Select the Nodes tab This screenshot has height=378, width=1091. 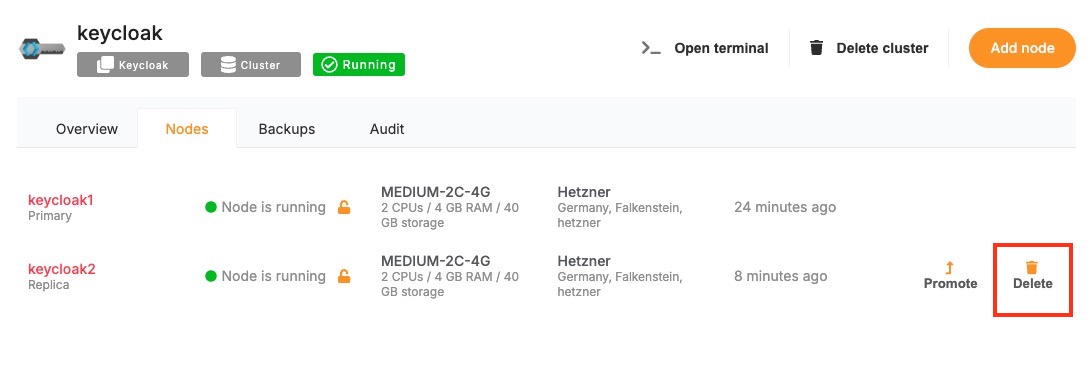pyautogui.click(x=187, y=129)
